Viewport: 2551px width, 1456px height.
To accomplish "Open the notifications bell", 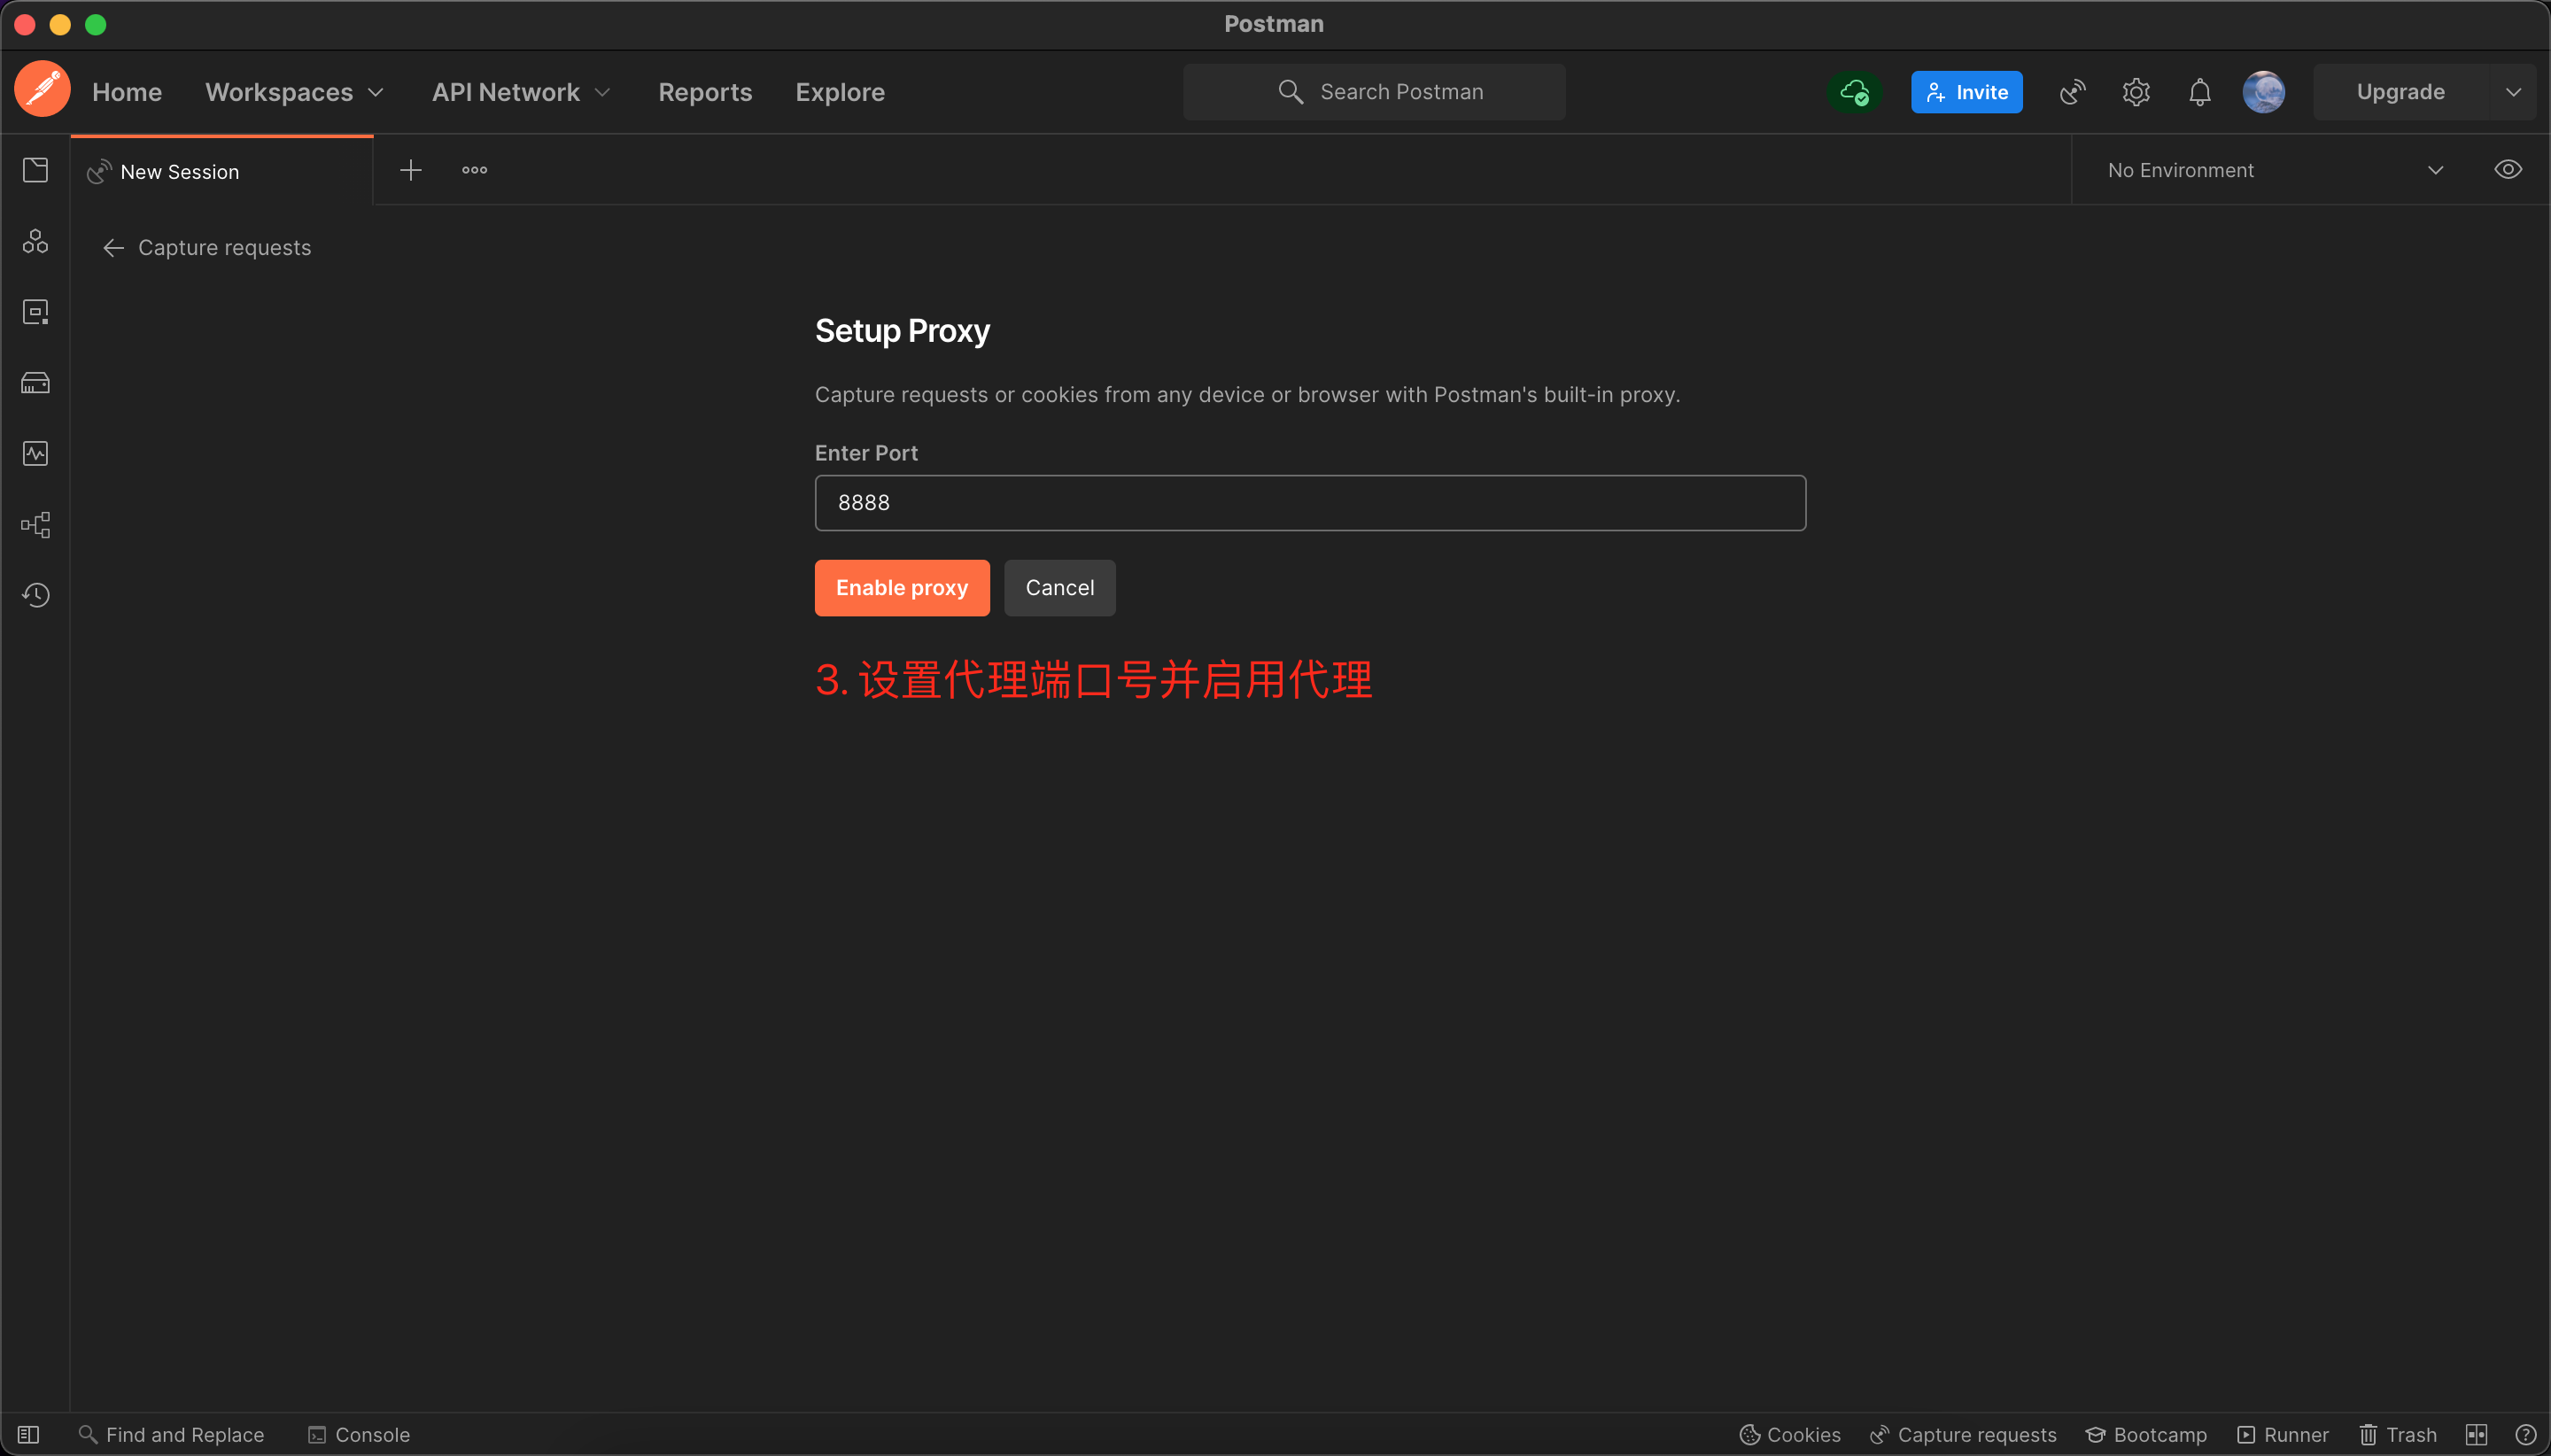I will (x=2198, y=91).
